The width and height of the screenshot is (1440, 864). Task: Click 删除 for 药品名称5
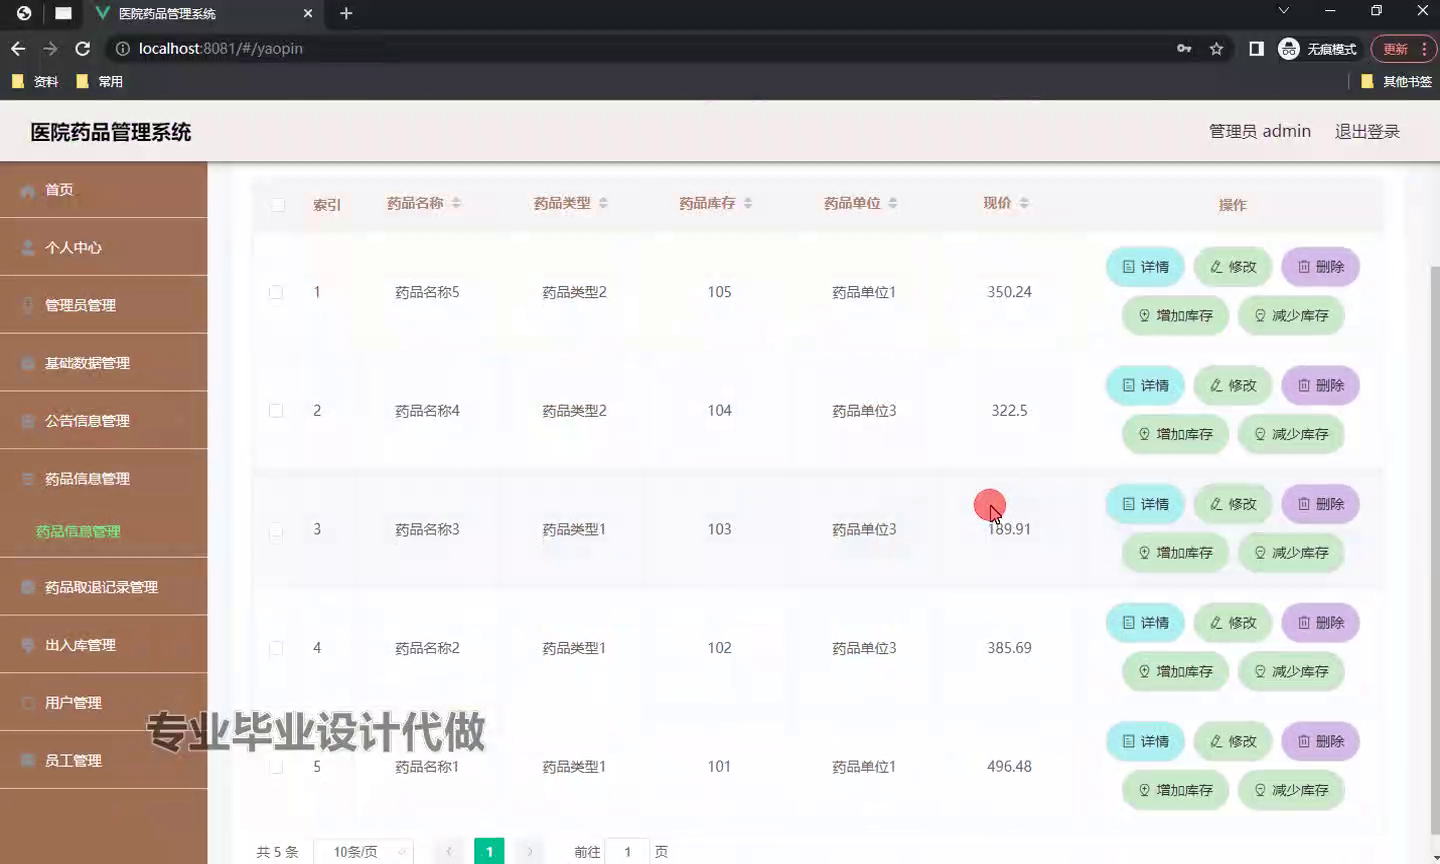[x=1321, y=267]
